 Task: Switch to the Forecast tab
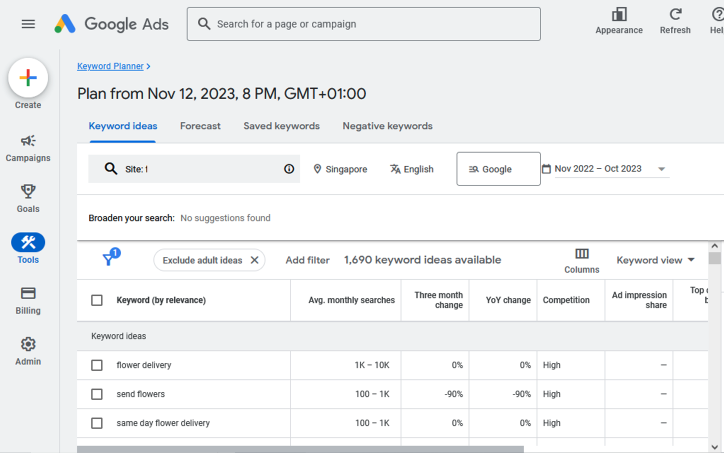200,126
